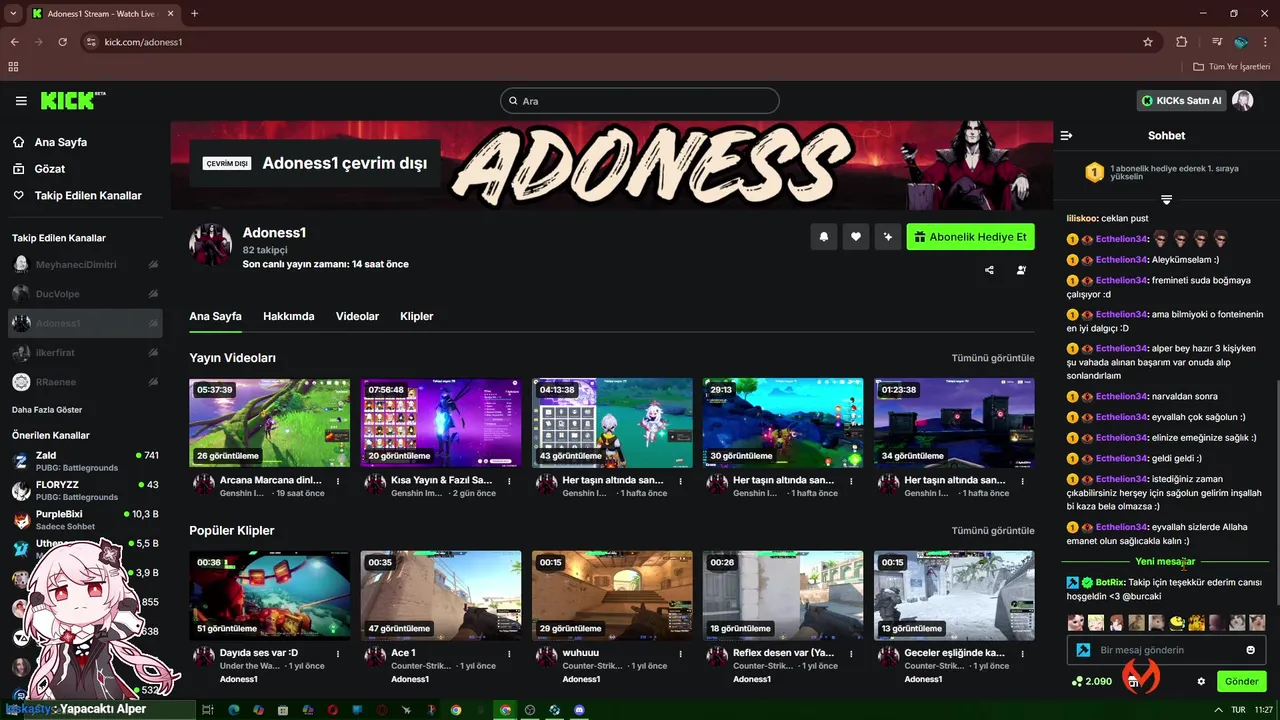Switch to Videolar tab

point(357,316)
